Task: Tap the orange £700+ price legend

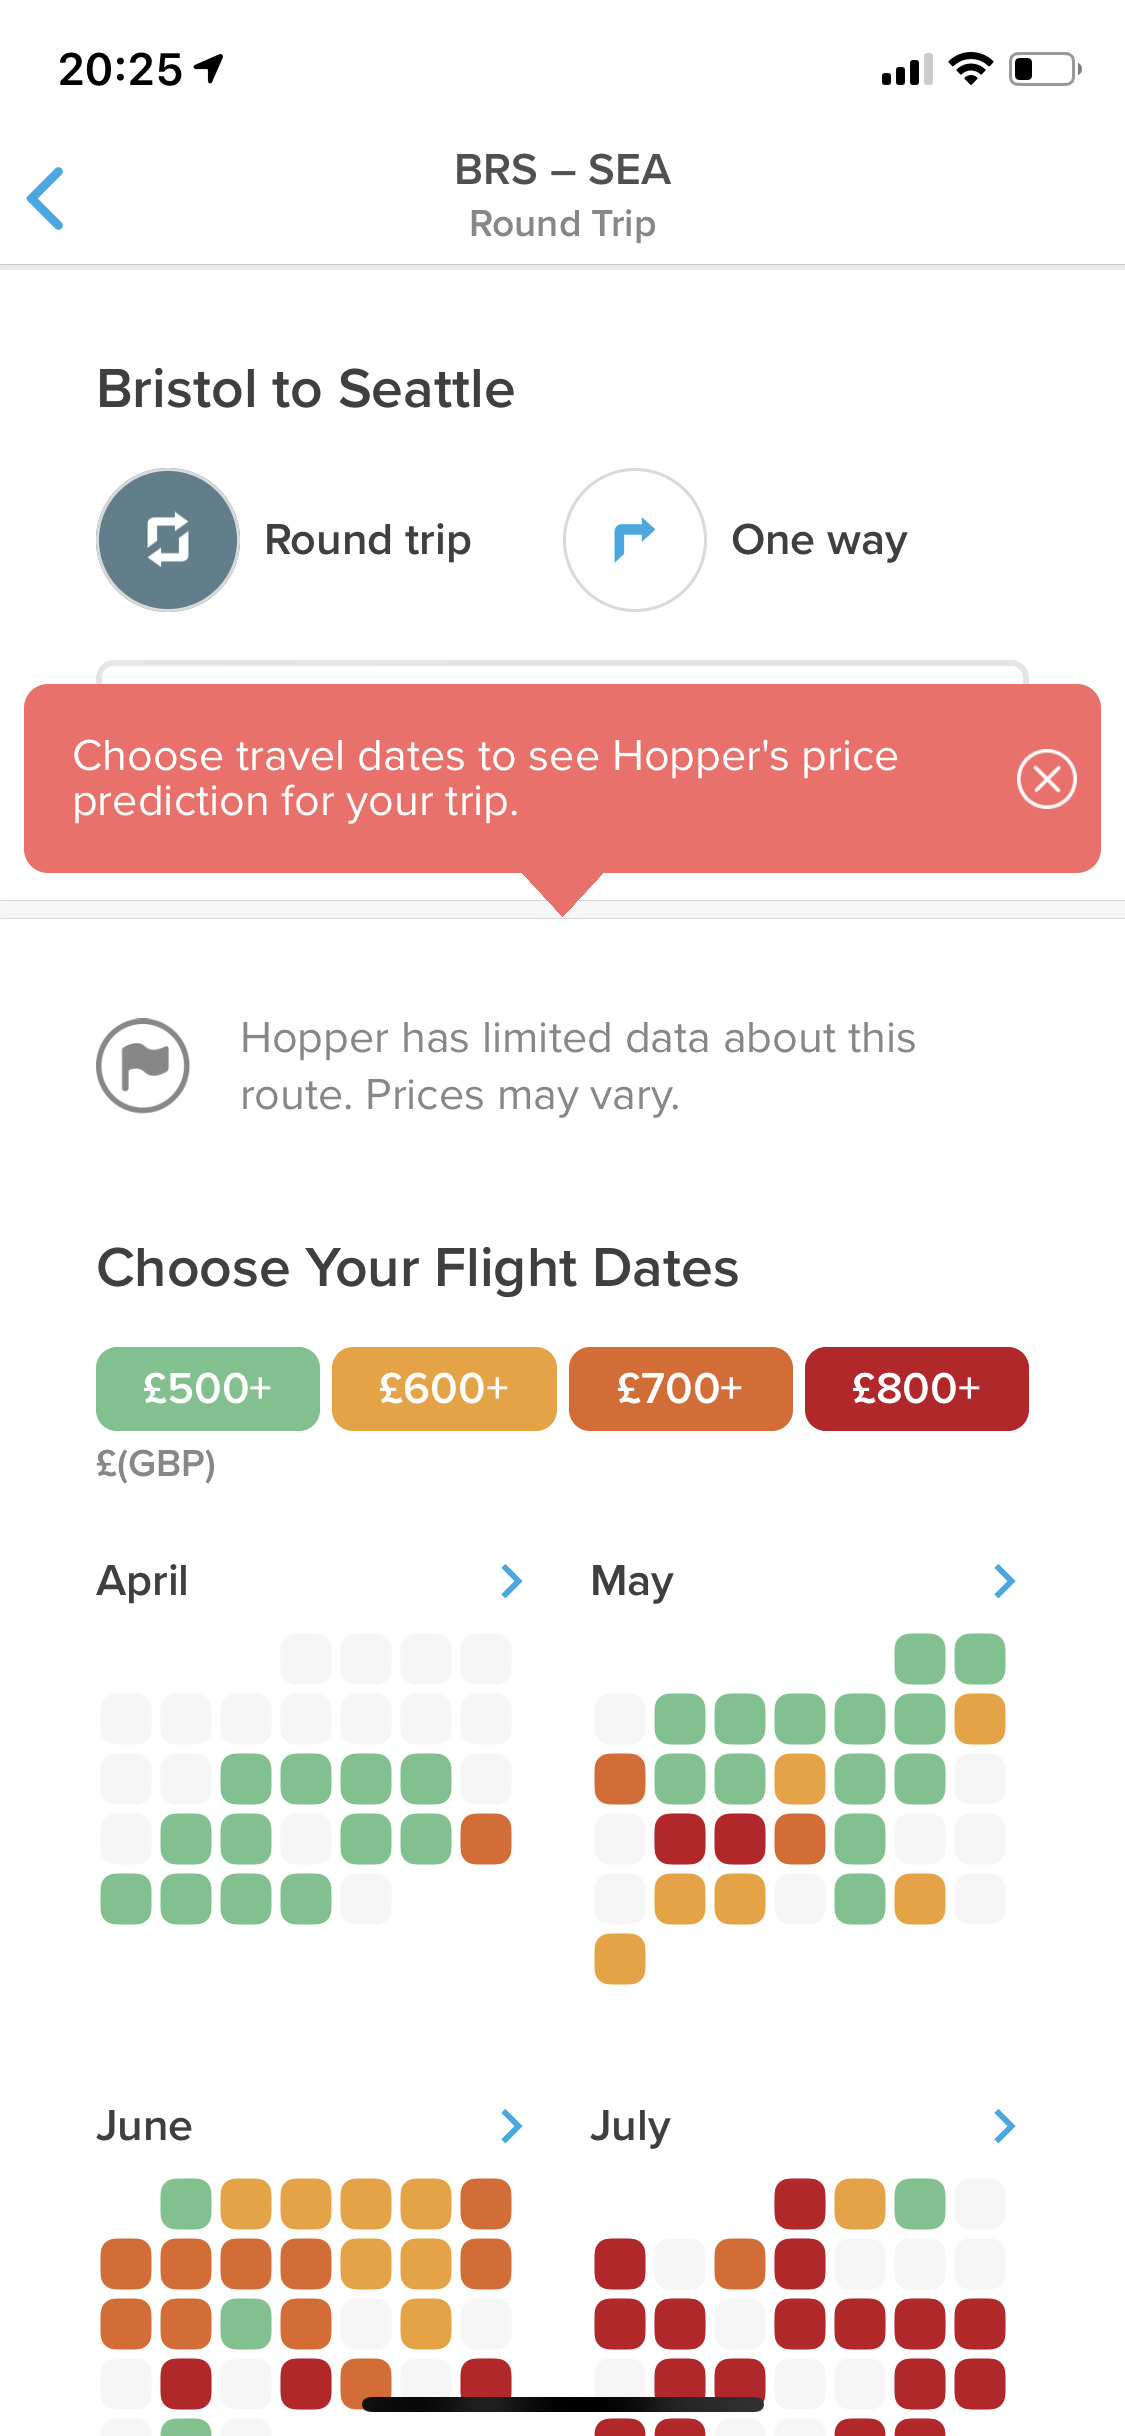Action: (x=680, y=1389)
